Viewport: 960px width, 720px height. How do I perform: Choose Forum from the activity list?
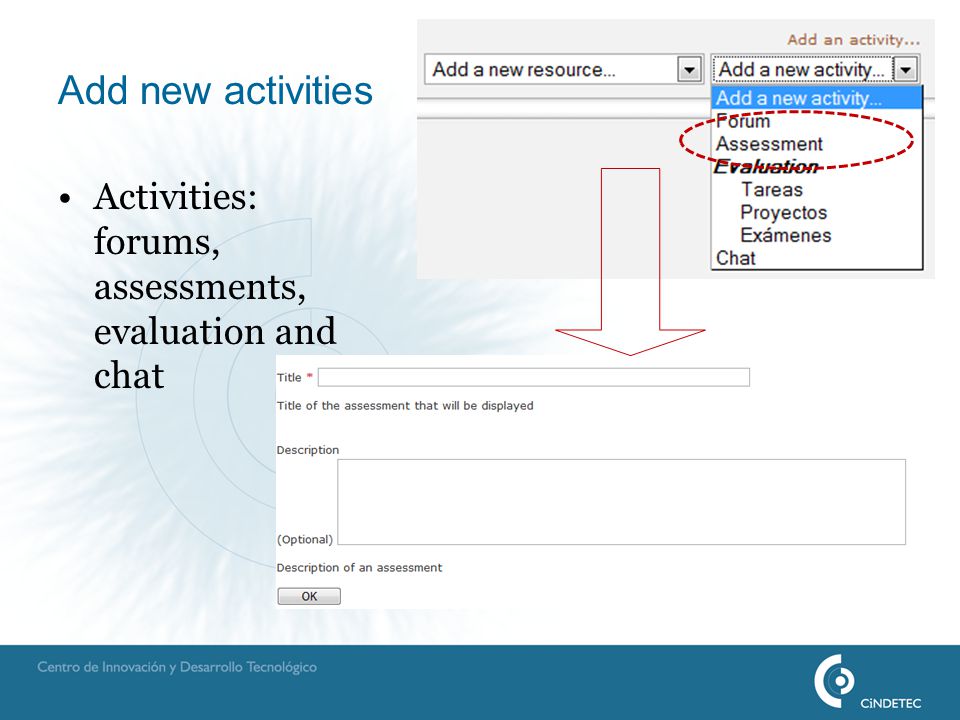coord(743,121)
